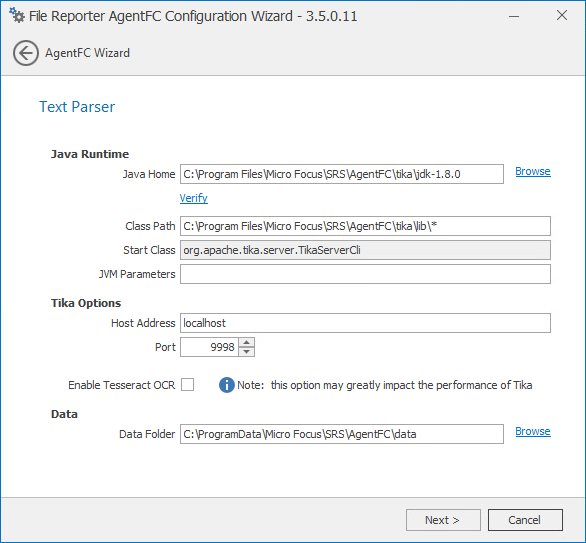Focus the empty JVM Parameters field

click(365, 274)
